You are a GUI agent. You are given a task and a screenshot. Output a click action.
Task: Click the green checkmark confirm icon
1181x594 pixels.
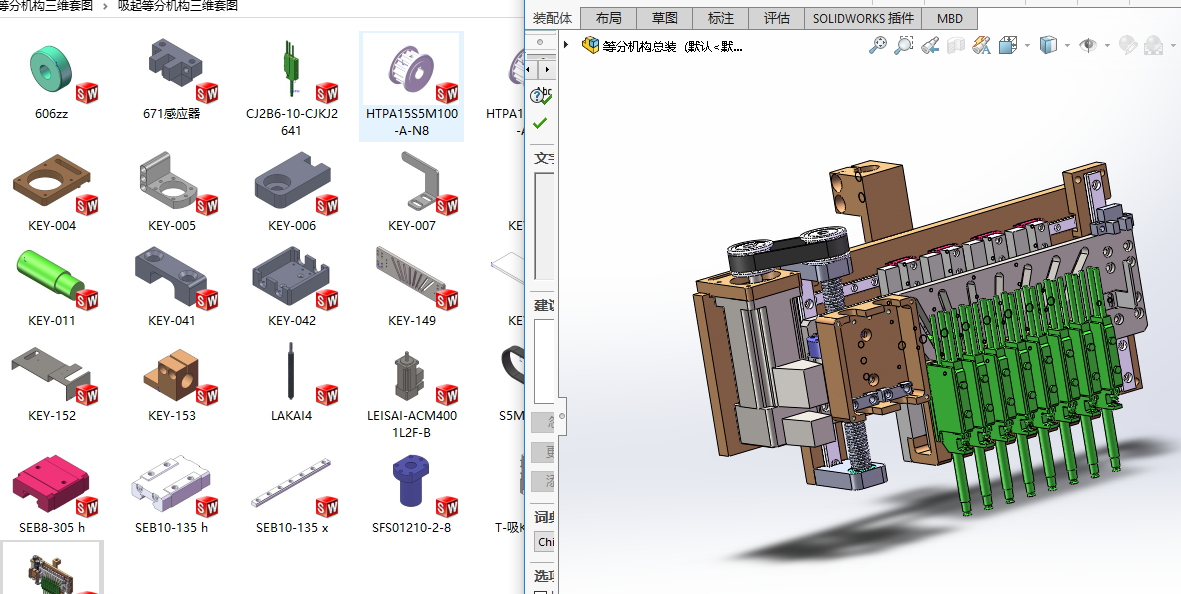click(x=541, y=123)
